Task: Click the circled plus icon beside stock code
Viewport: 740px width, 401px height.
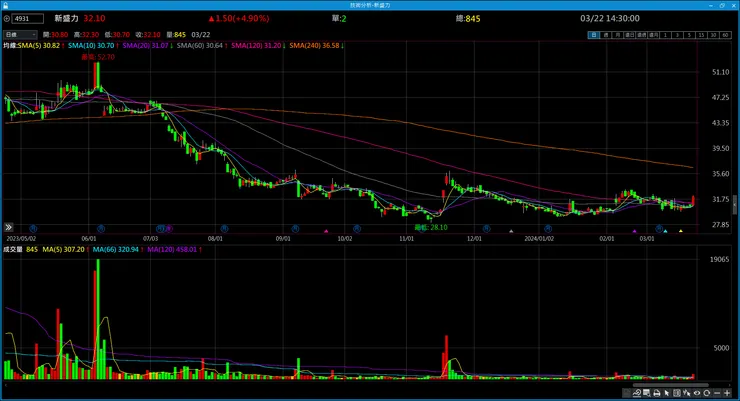Action: click(x=7, y=19)
